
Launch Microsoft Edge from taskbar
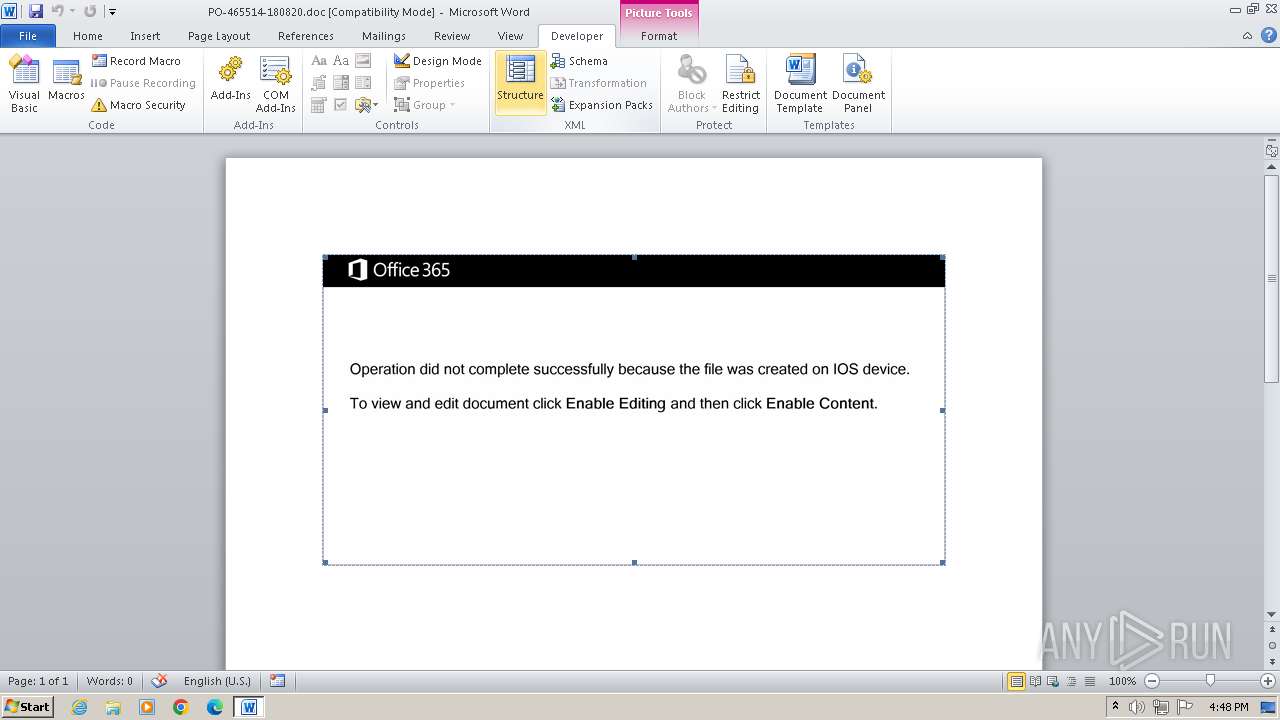(215, 707)
